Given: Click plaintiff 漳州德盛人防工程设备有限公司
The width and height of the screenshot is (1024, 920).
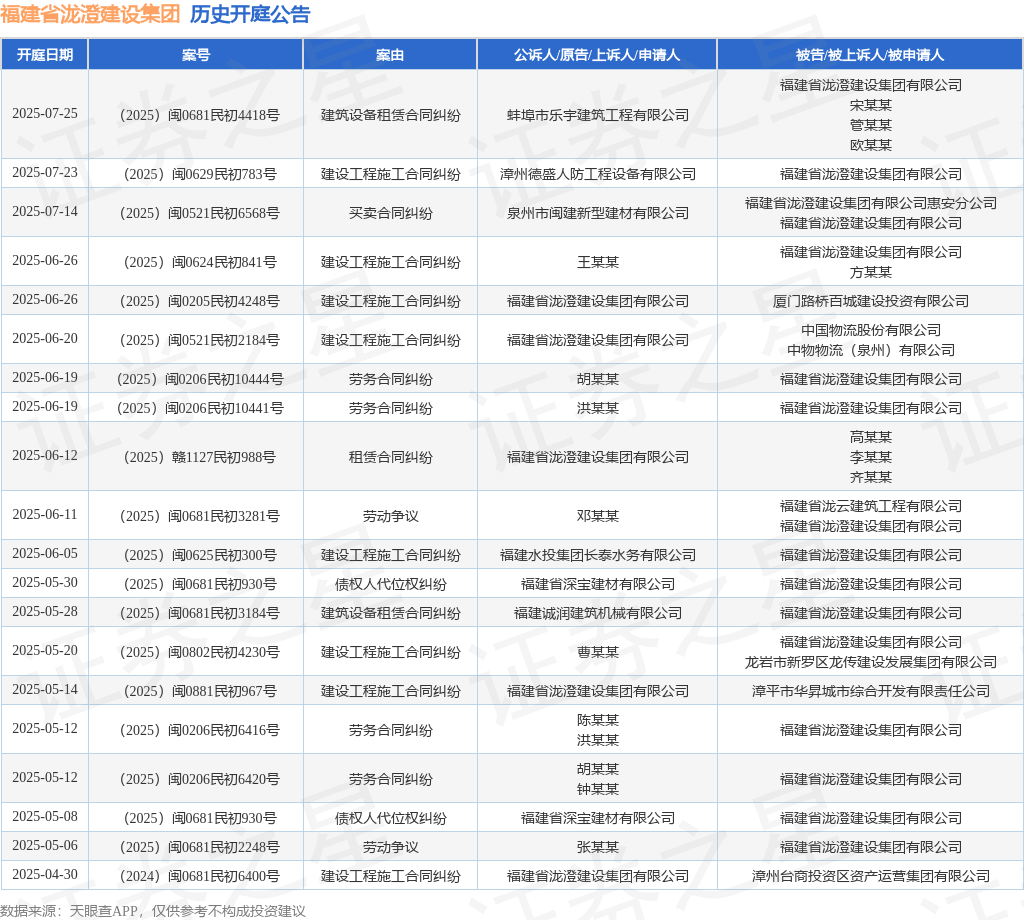Looking at the screenshot, I should pyautogui.click(x=598, y=174).
